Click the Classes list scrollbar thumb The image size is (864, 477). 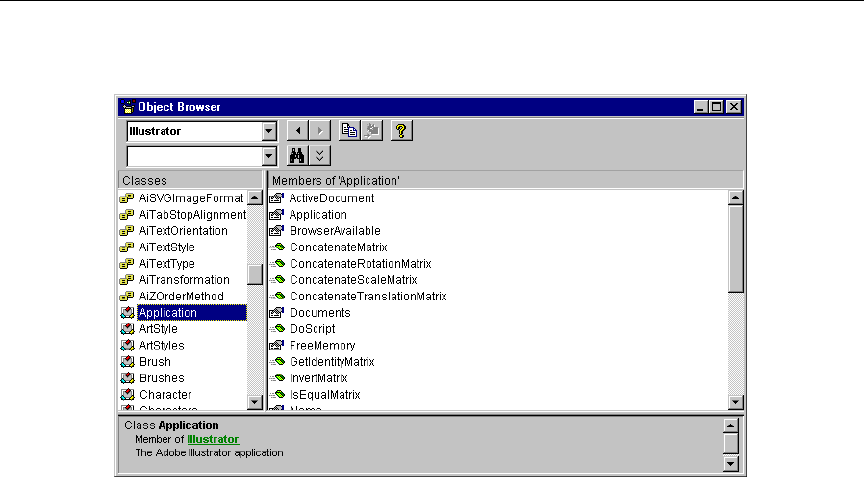click(255, 274)
